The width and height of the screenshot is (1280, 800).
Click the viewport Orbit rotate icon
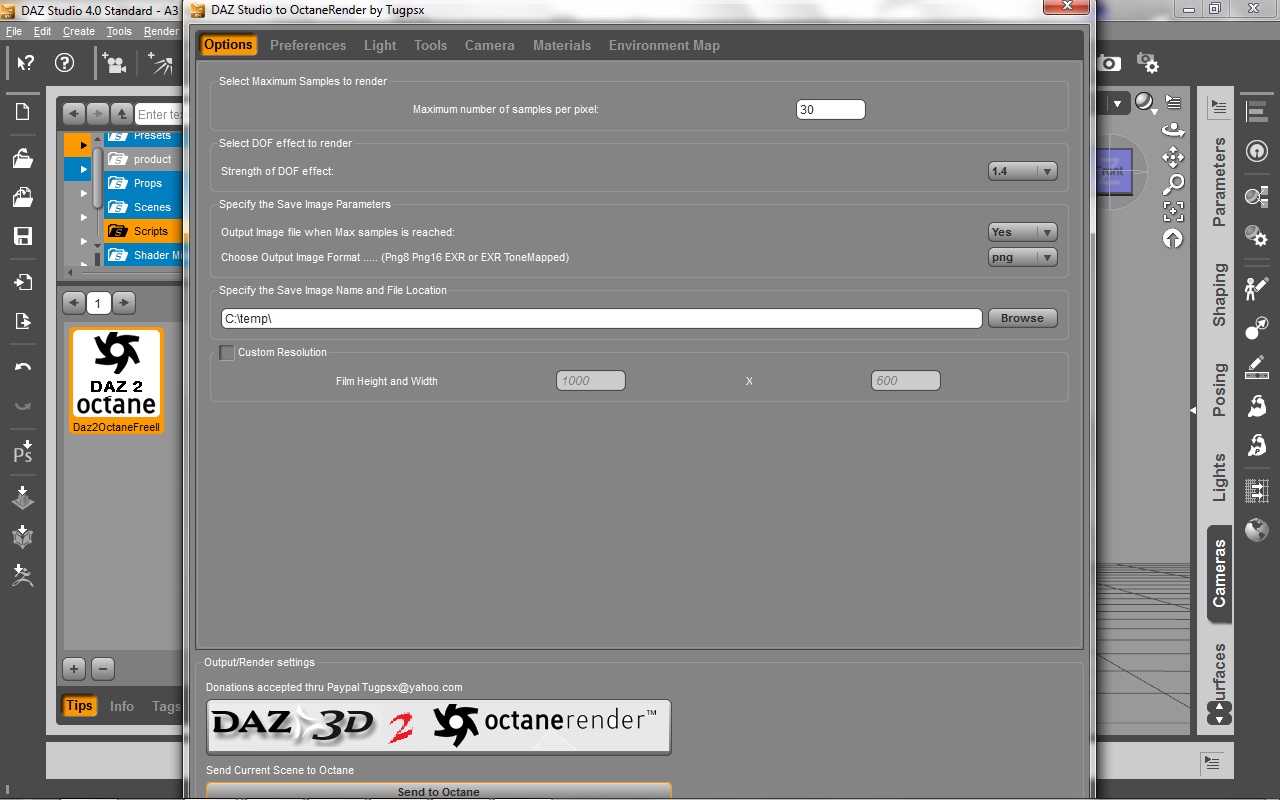point(1173,130)
